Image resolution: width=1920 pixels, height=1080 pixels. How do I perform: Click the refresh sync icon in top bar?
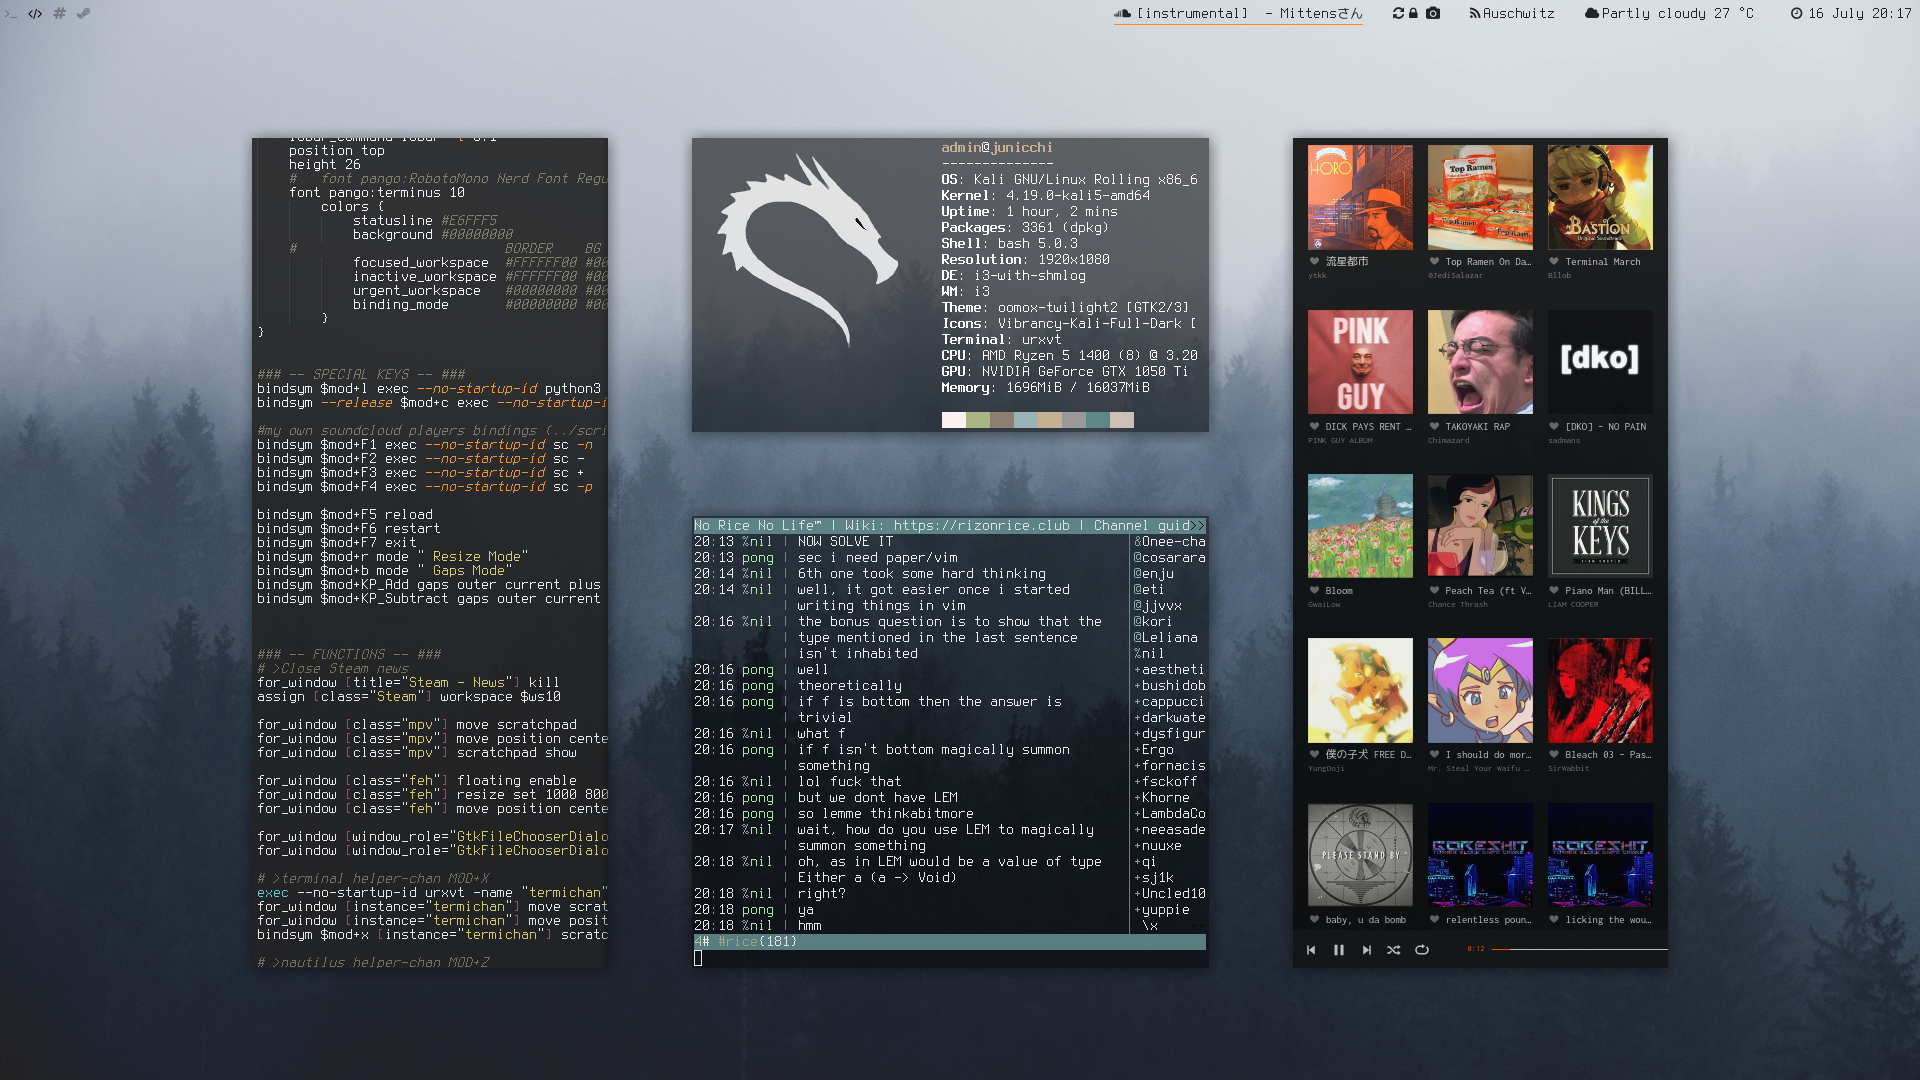[x=1398, y=13]
